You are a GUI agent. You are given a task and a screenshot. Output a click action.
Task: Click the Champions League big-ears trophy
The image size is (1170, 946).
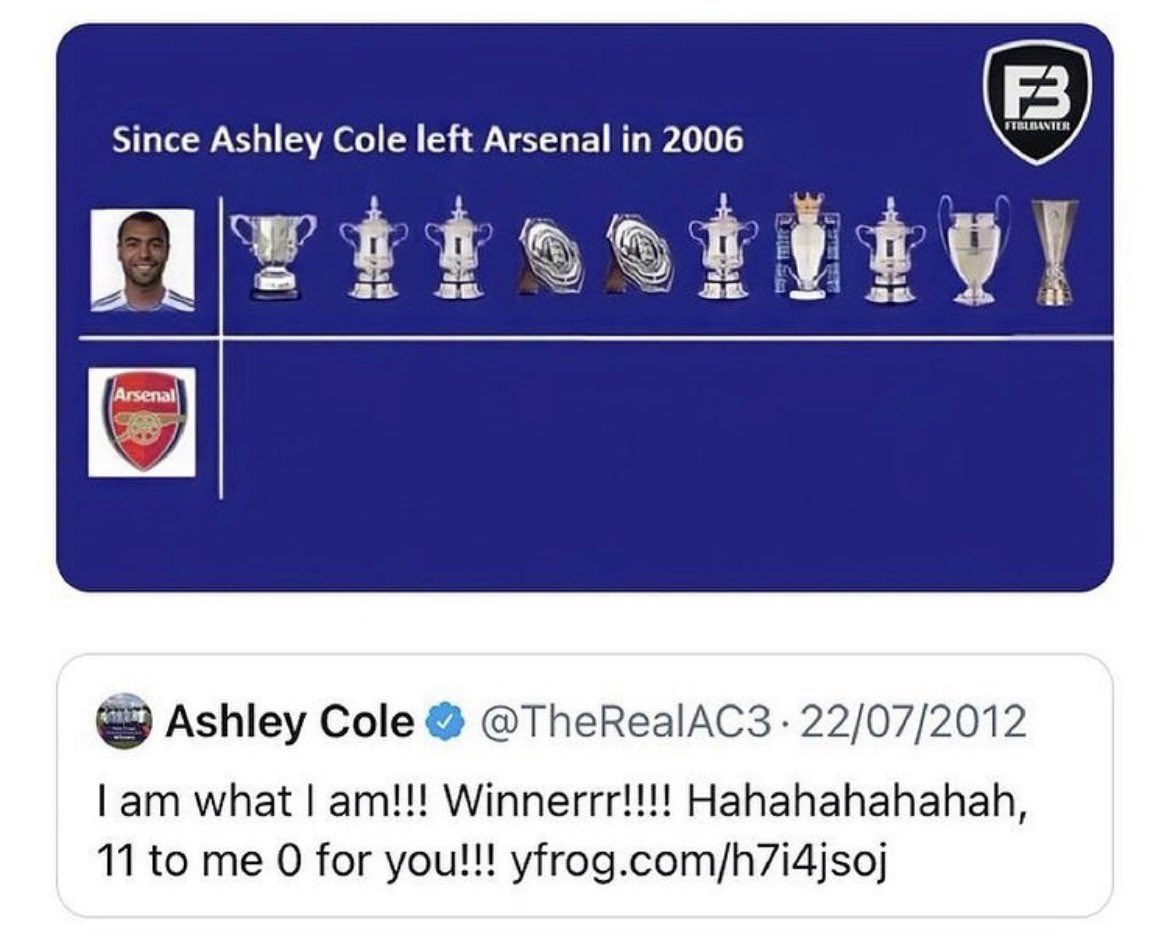(x=975, y=249)
